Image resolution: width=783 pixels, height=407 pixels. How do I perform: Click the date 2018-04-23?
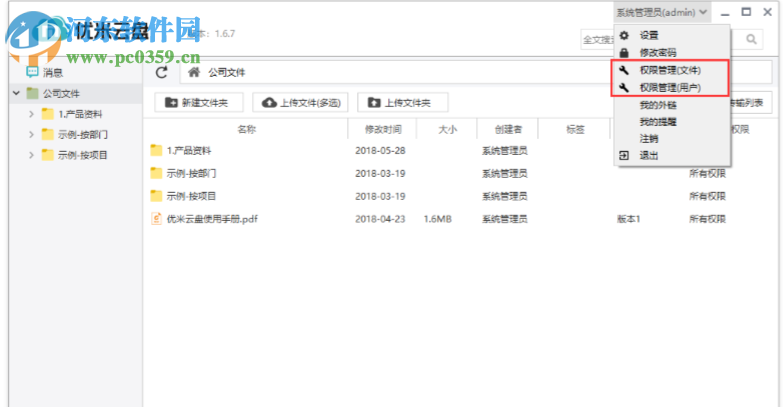click(x=380, y=219)
